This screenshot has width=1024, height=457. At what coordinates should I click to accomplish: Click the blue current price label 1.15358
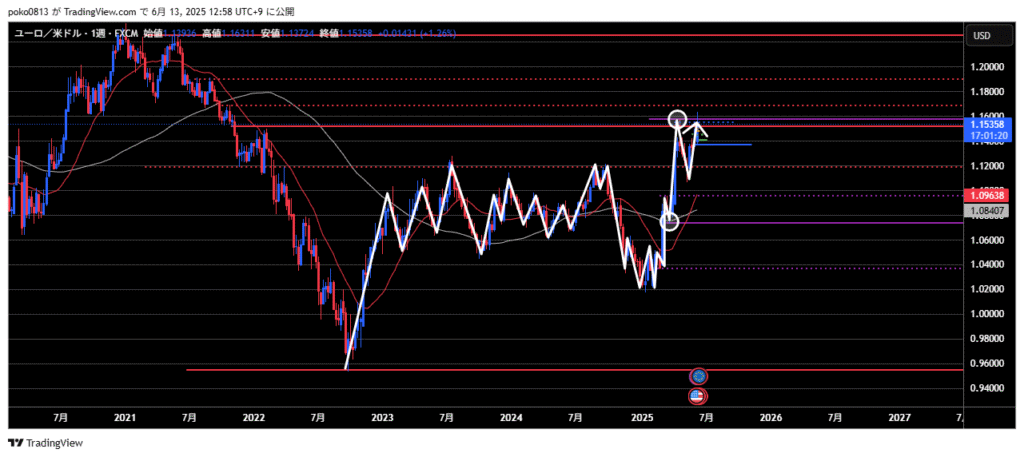(x=986, y=125)
